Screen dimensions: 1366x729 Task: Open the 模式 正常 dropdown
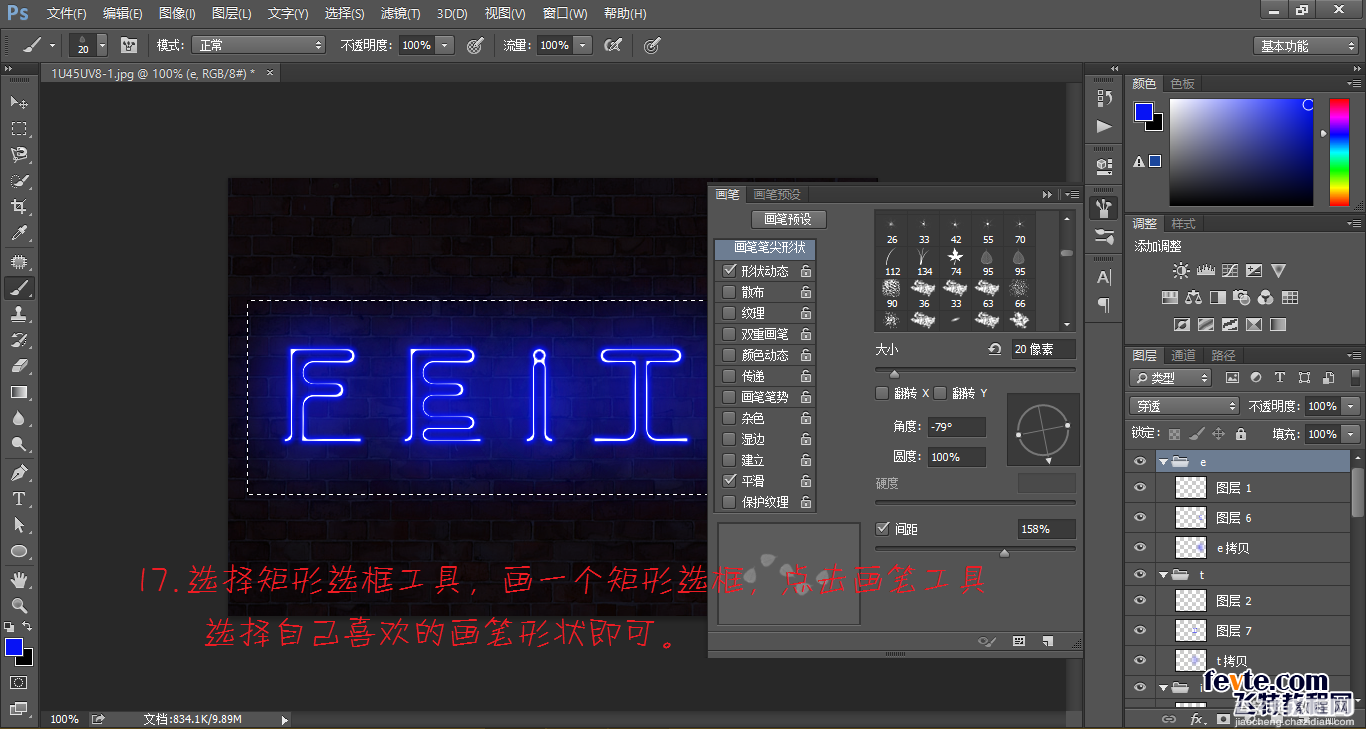pos(259,45)
